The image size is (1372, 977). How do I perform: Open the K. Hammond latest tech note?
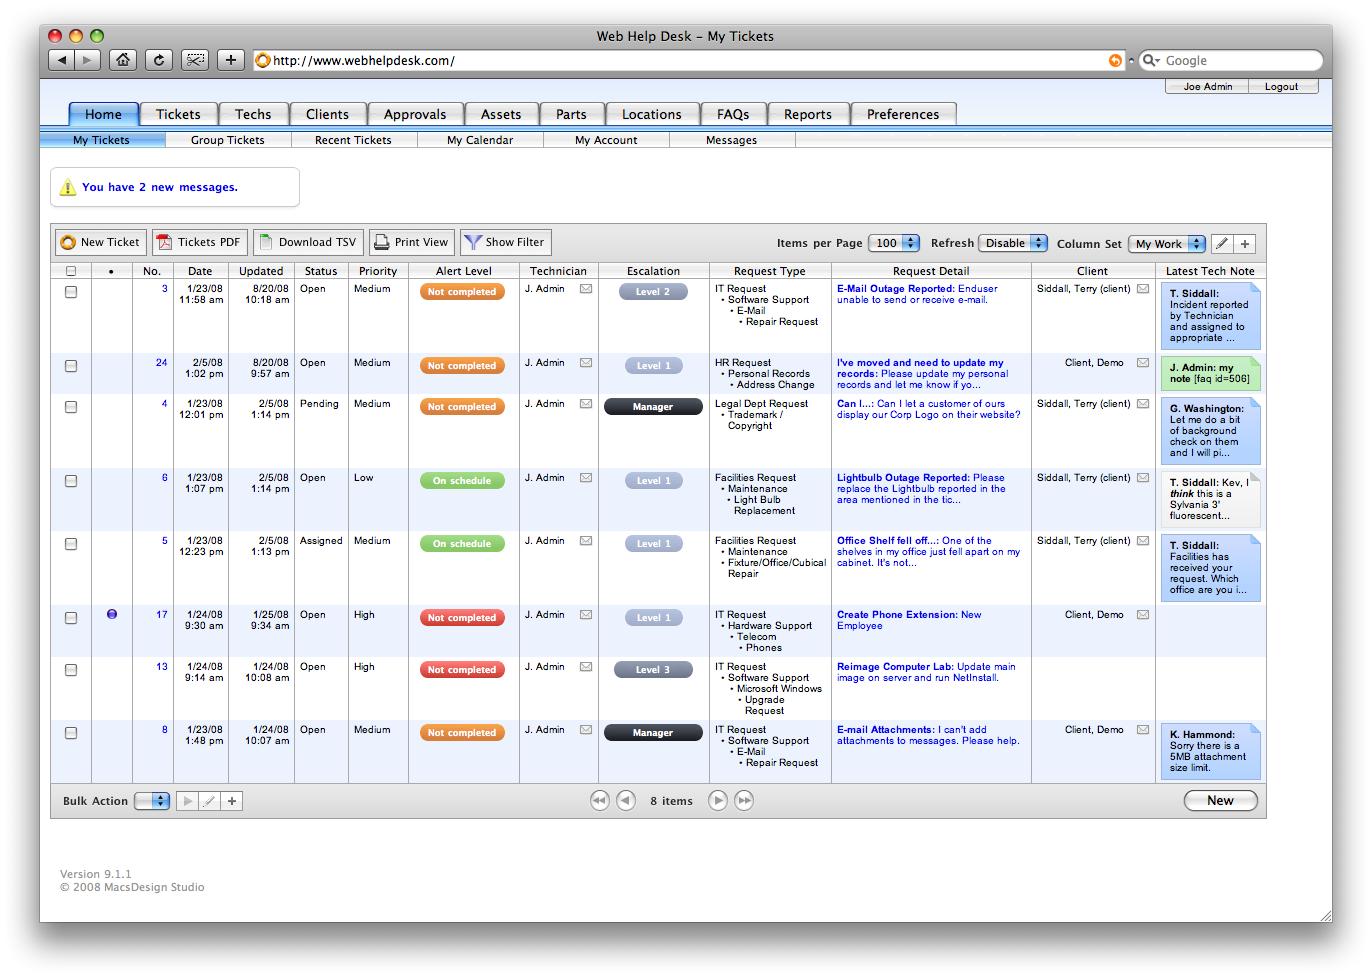[x=1211, y=751]
